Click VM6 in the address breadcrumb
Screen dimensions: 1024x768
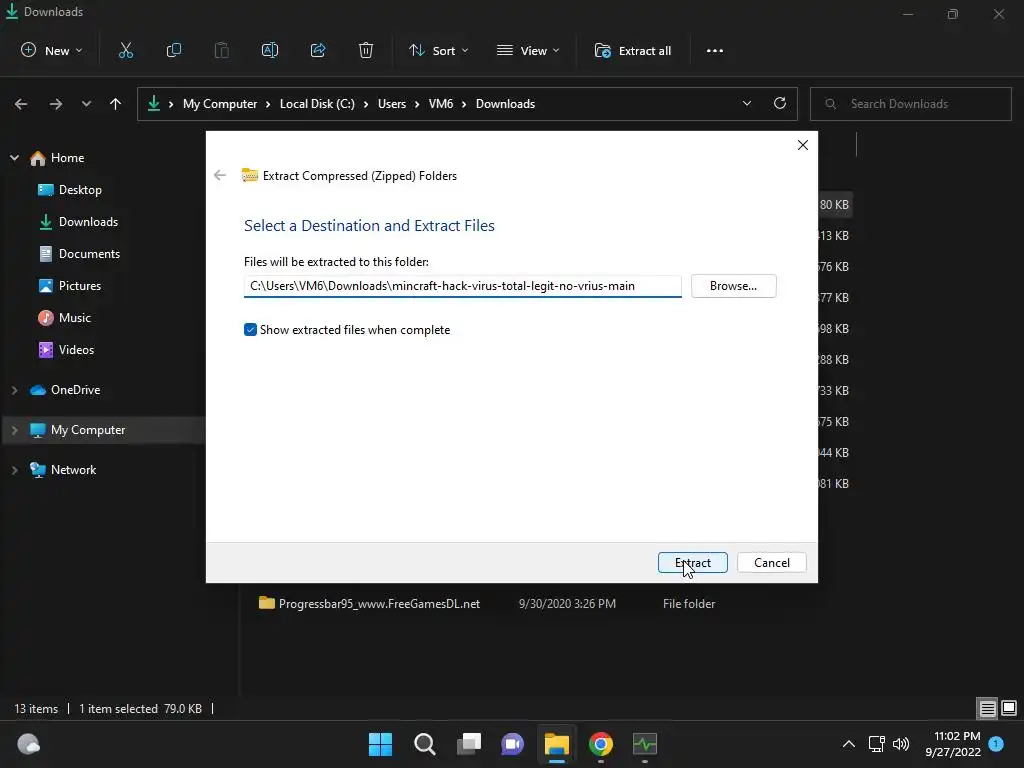pos(441,104)
